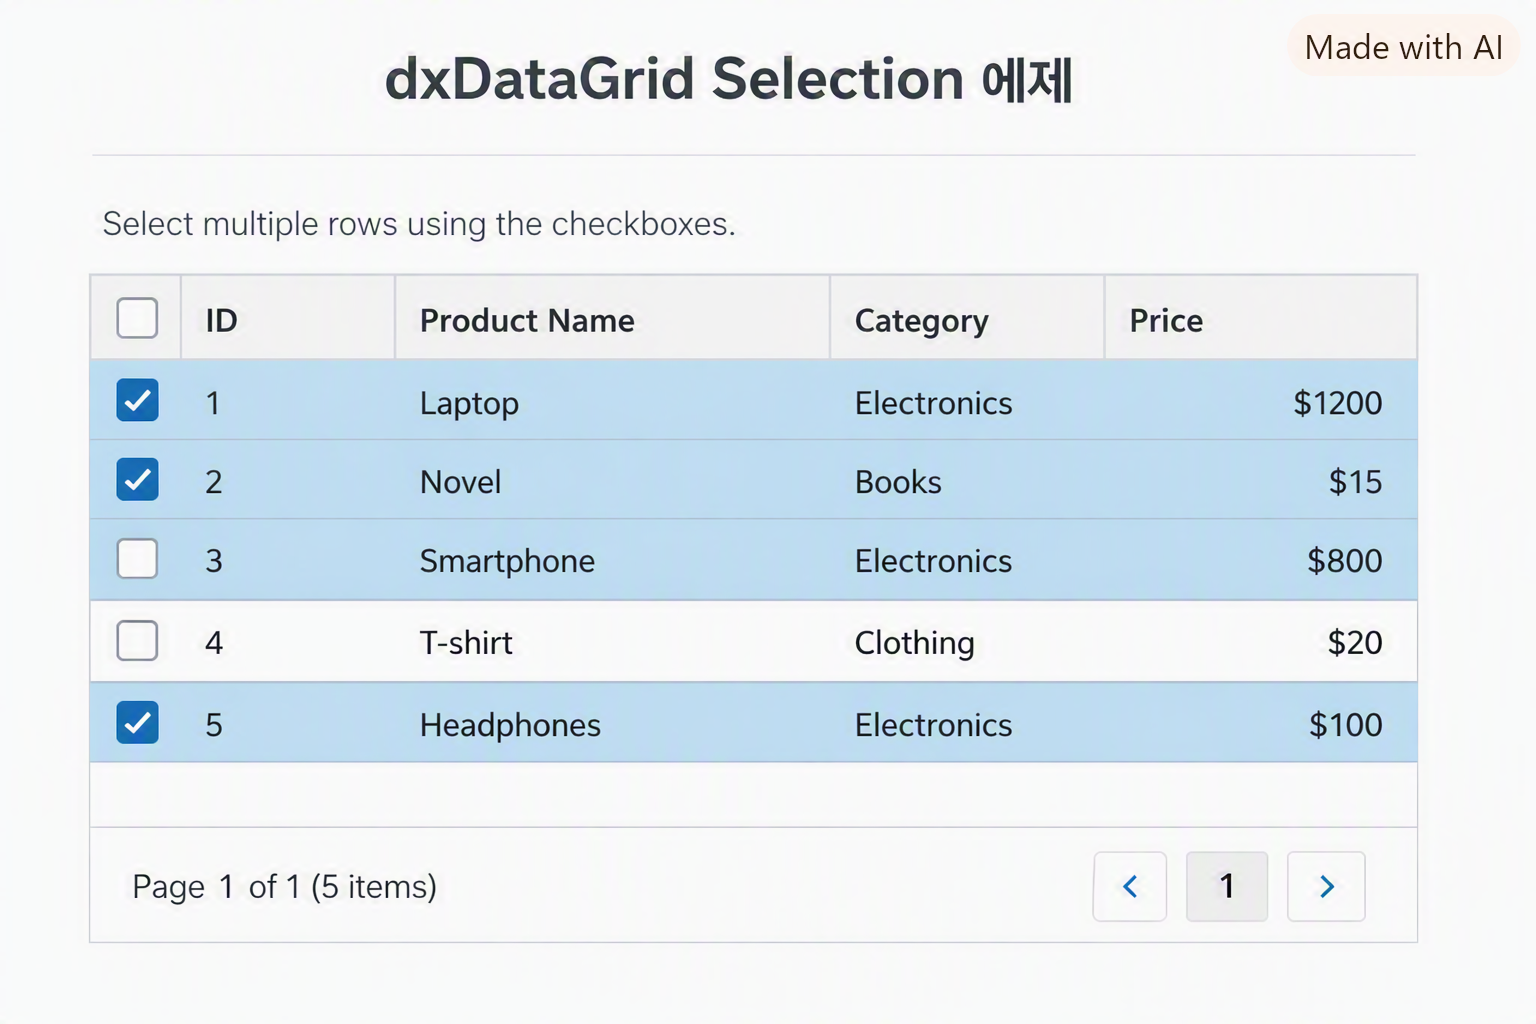The width and height of the screenshot is (1536, 1024).
Task: Sort by the Product Name column header
Action: pos(612,318)
